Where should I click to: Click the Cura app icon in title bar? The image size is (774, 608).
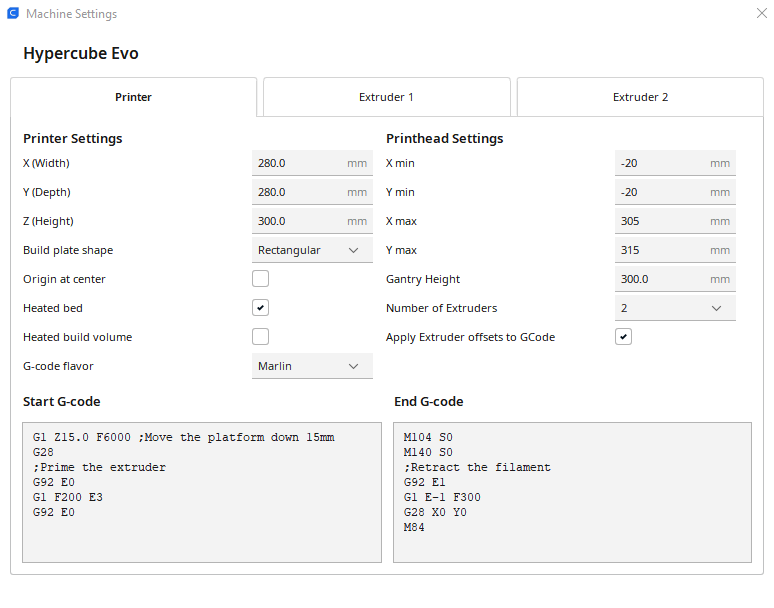point(13,14)
